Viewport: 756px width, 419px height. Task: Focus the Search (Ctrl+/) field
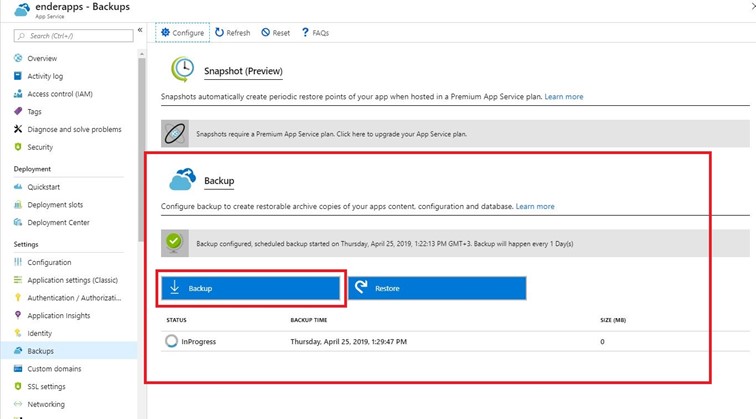click(x=73, y=36)
